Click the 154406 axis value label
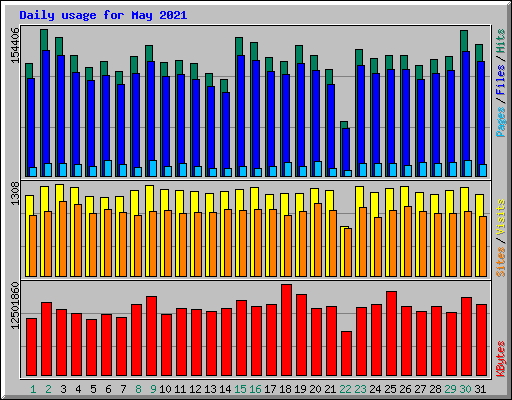The image size is (512, 400). click(x=15, y=45)
